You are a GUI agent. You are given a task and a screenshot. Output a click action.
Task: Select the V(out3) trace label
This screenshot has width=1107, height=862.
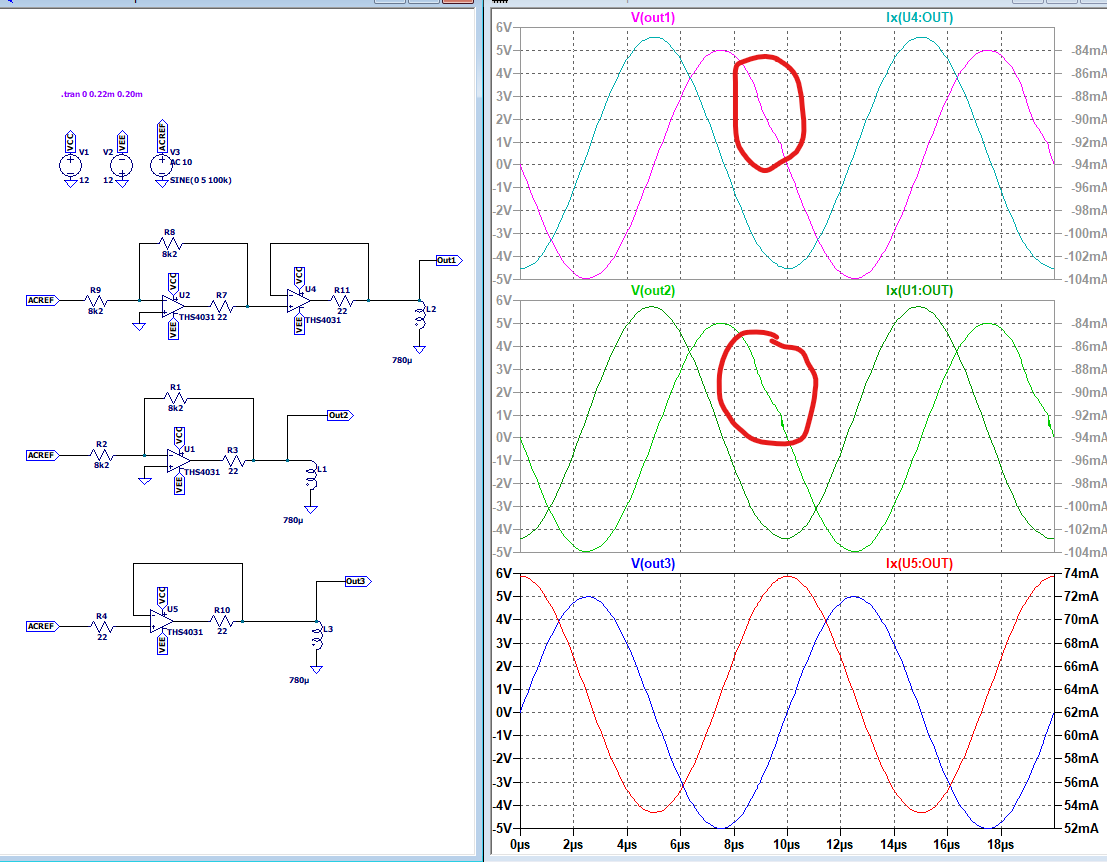[x=653, y=563]
